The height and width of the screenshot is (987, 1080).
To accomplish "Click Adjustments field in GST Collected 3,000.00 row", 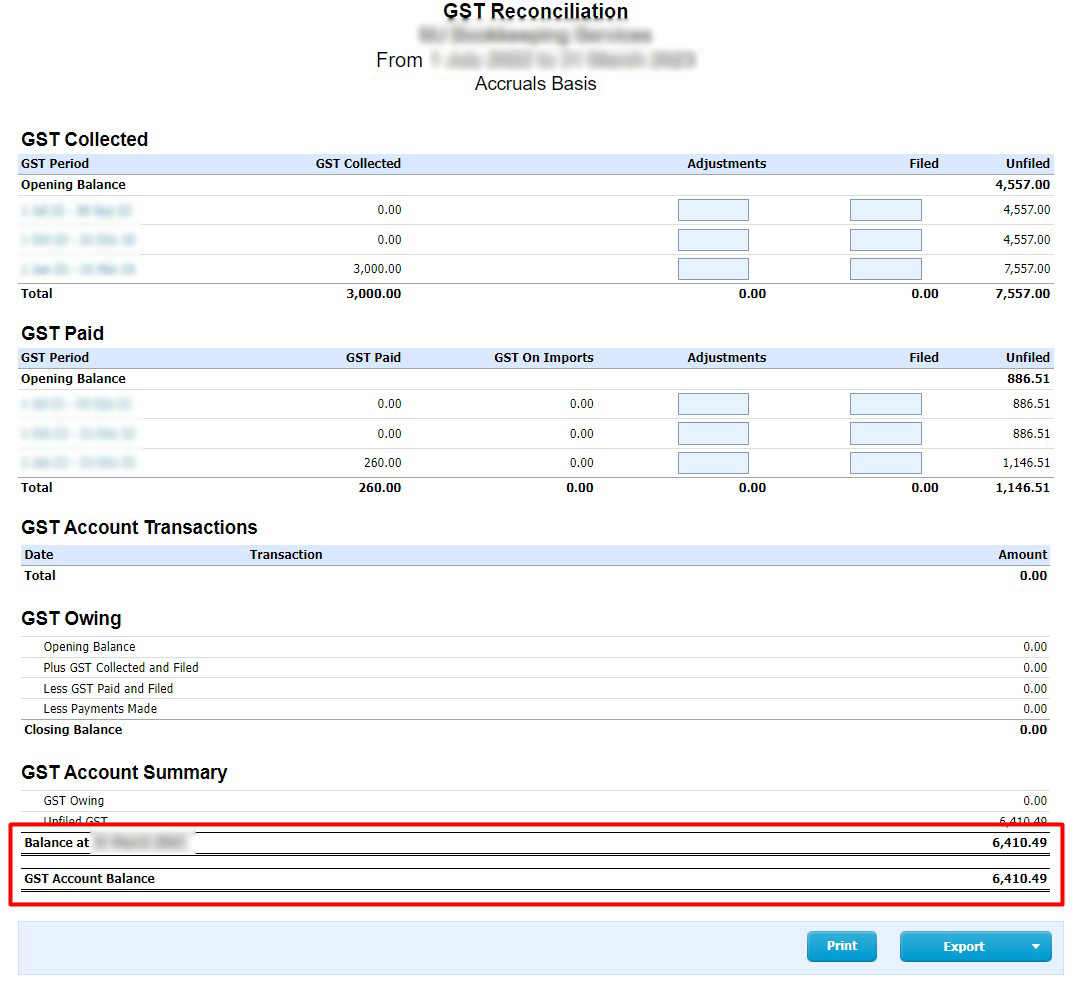I will point(713,269).
